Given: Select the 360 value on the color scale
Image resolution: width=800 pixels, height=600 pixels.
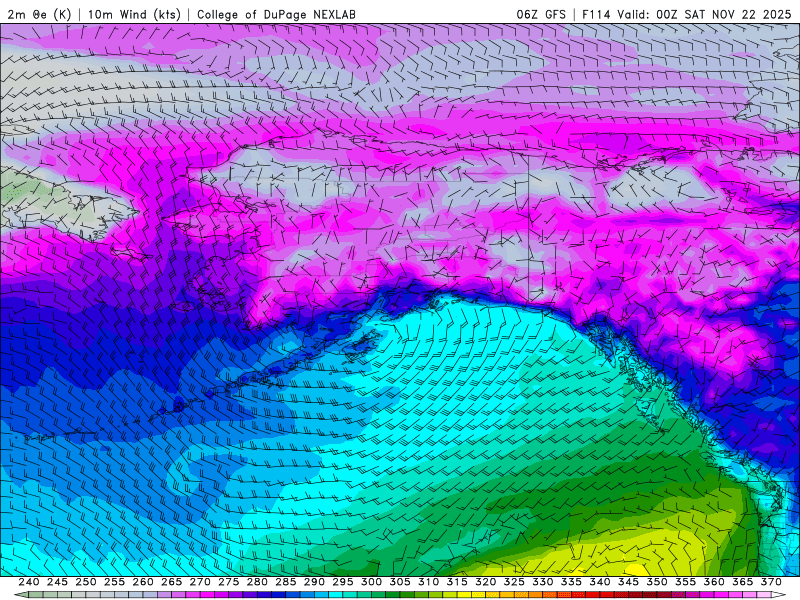Looking at the screenshot, I should [x=714, y=582].
